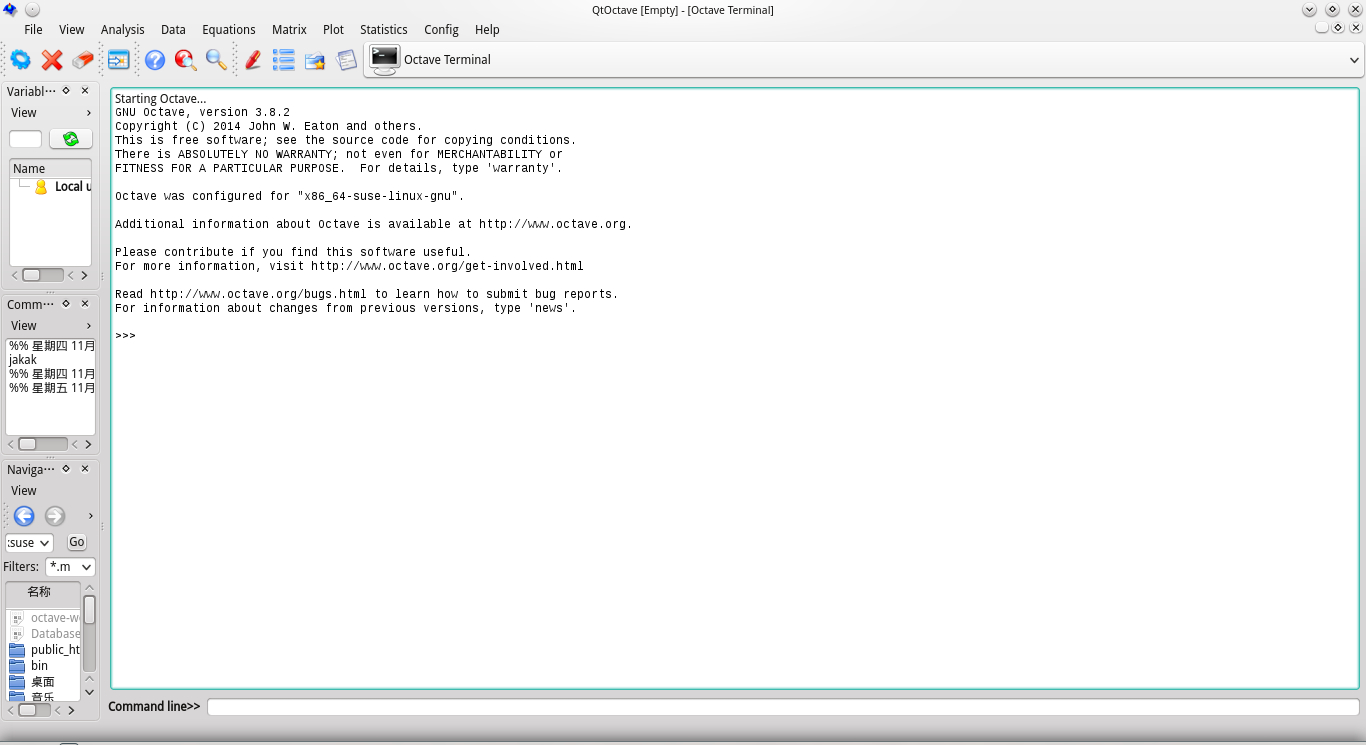The width and height of the screenshot is (1366, 745).
Task: Select the '%% 星期五 11月' history entry
Action: pyautogui.click(x=50, y=388)
